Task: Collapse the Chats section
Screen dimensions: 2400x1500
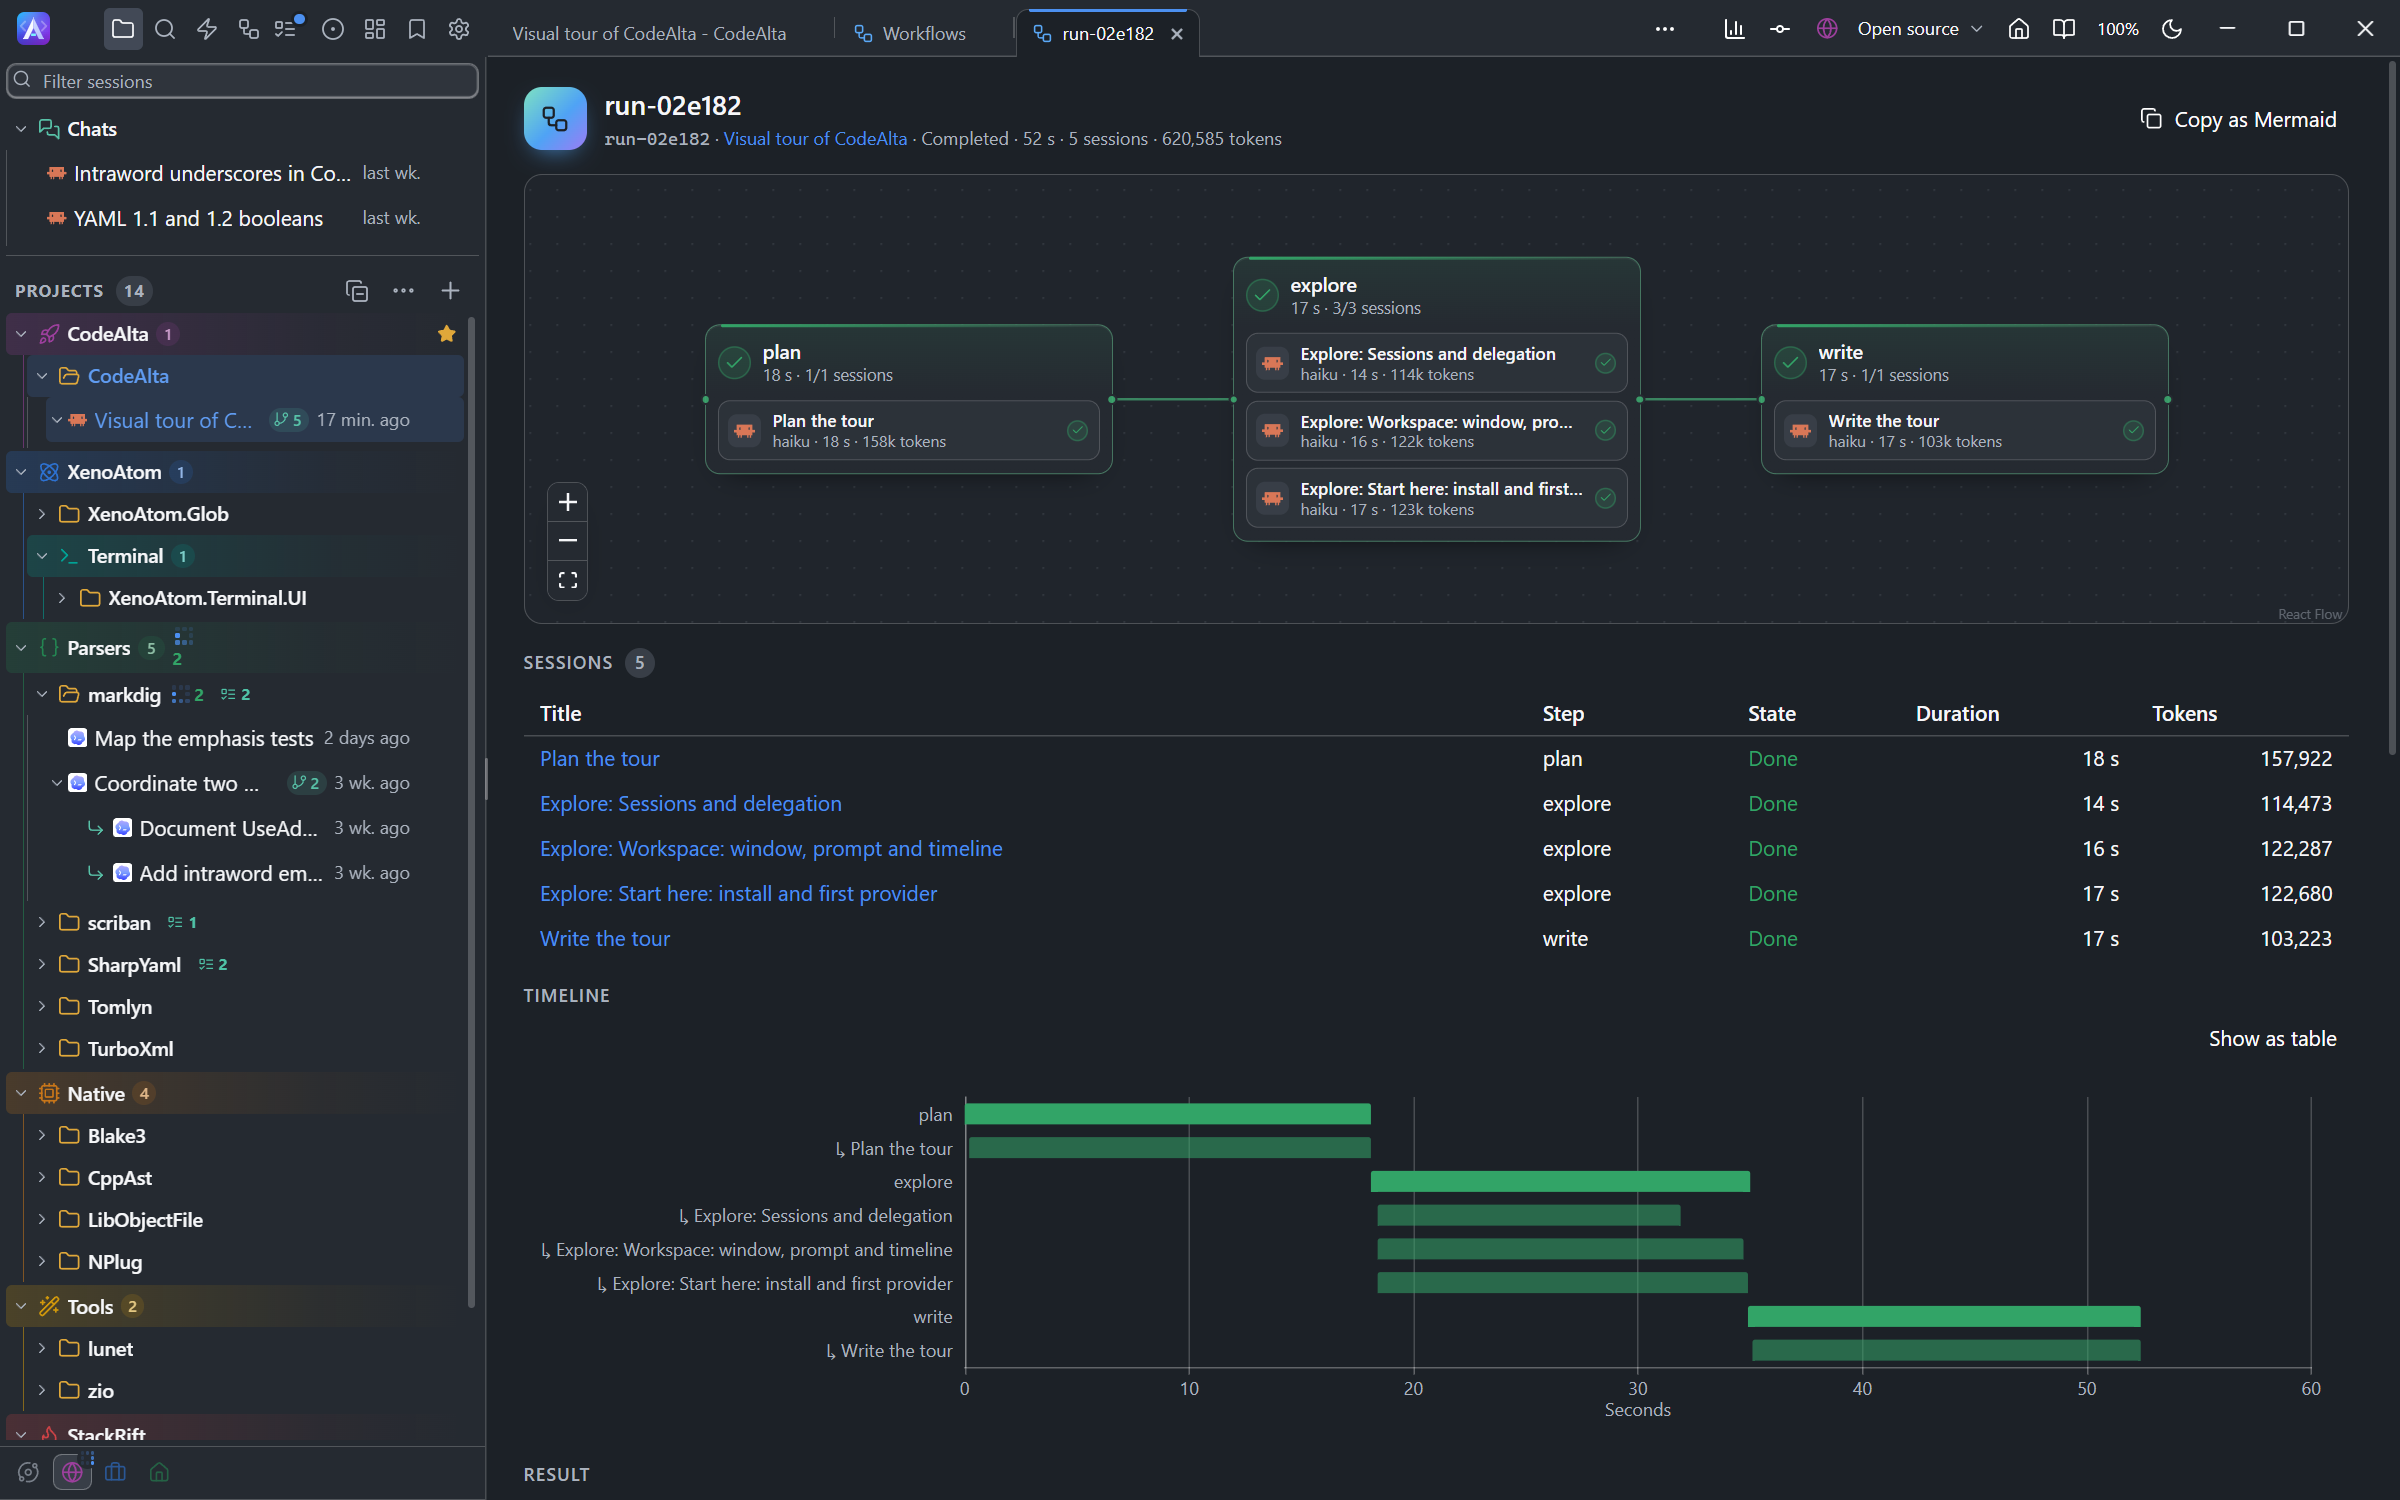Action: (21, 129)
